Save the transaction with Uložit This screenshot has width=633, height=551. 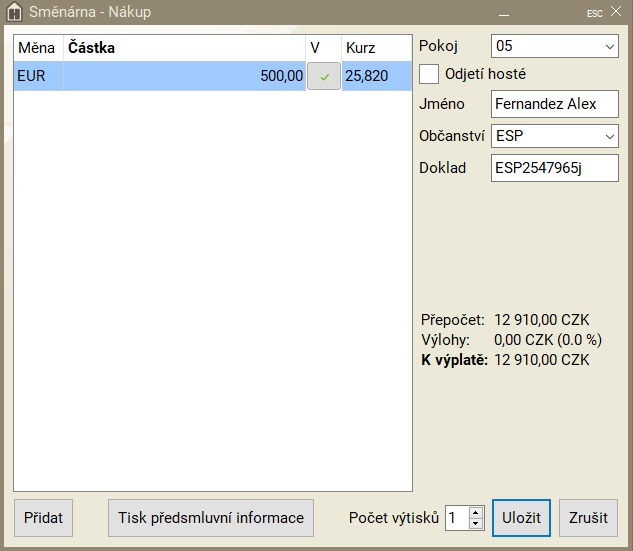(521, 518)
